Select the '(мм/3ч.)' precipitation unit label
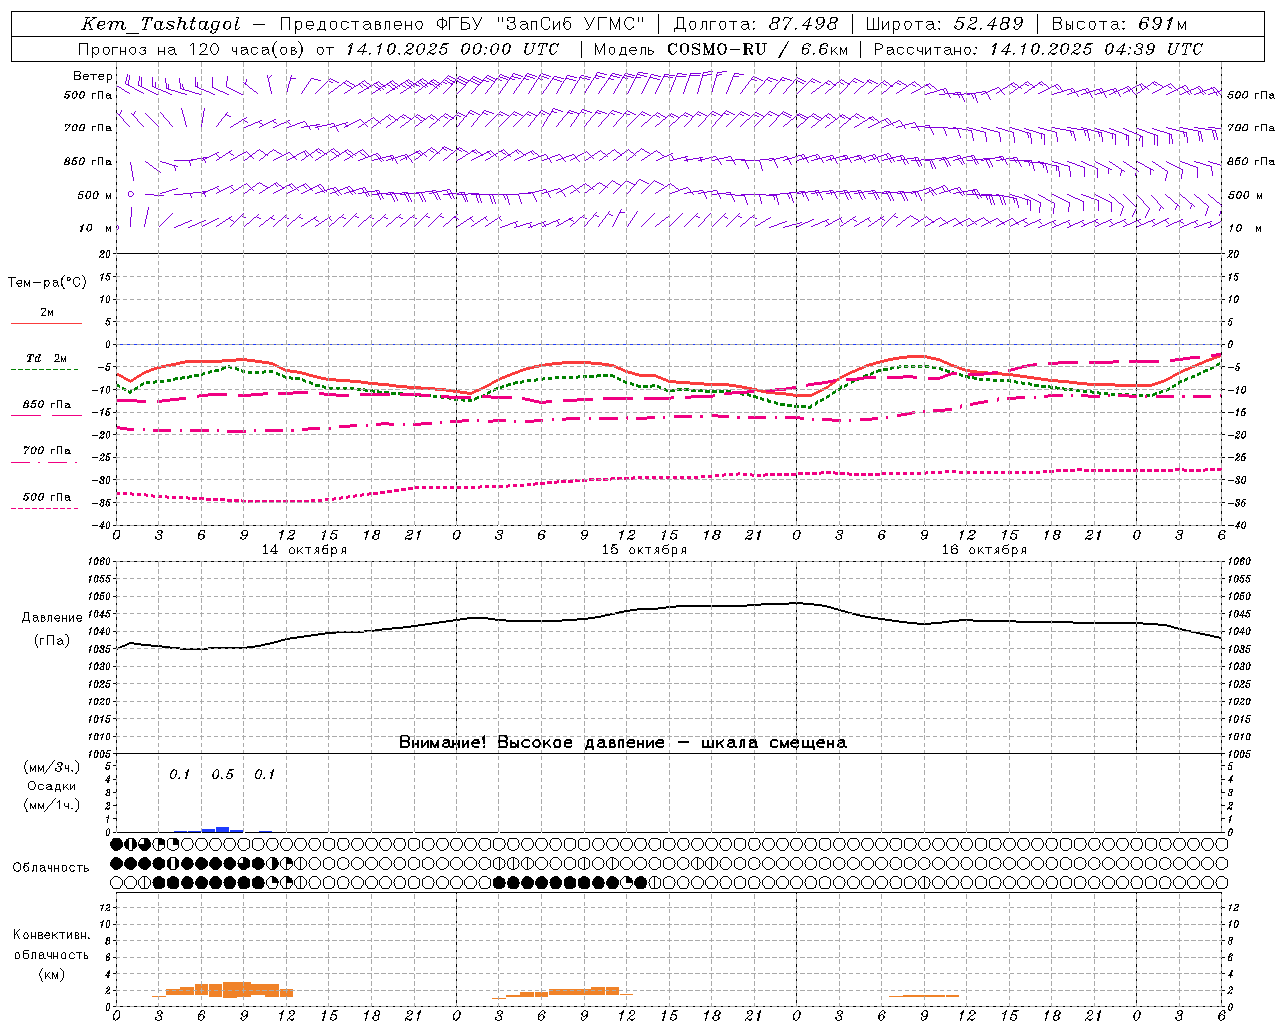The height and width of the screenshot is (1024, 1280). click(x=52, y=767)
